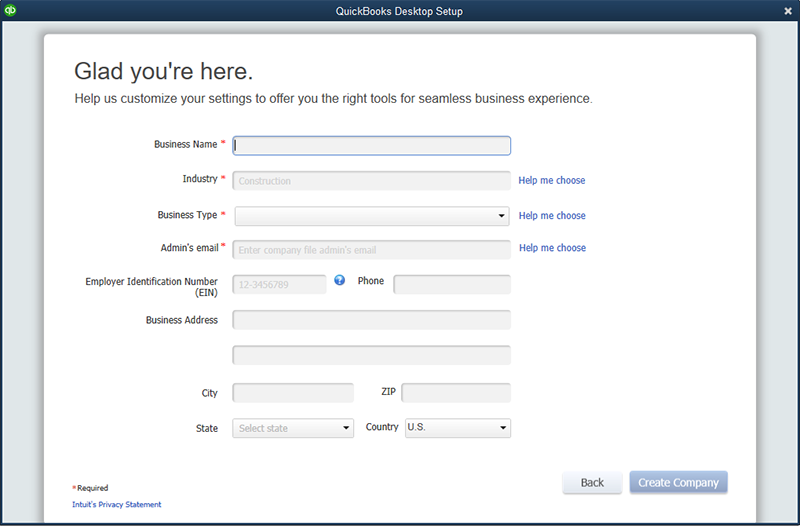Click the Create Company button

(x=679, y=482)
